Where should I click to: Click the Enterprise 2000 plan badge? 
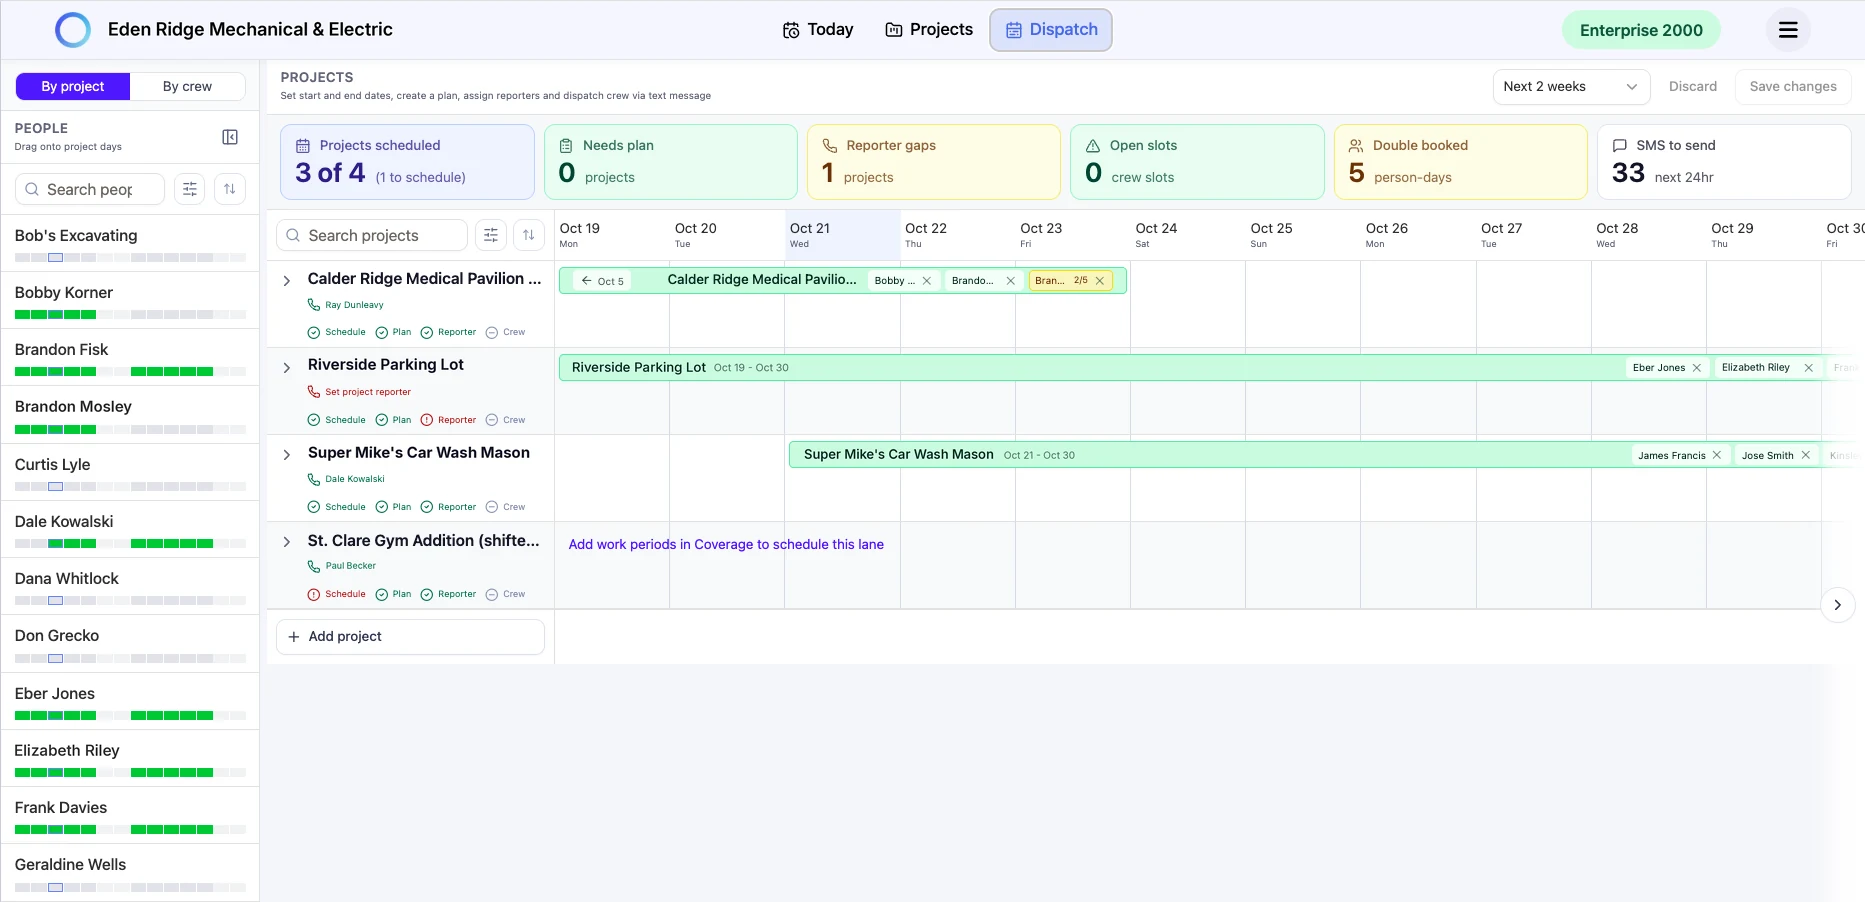[x=1641, y=30]
